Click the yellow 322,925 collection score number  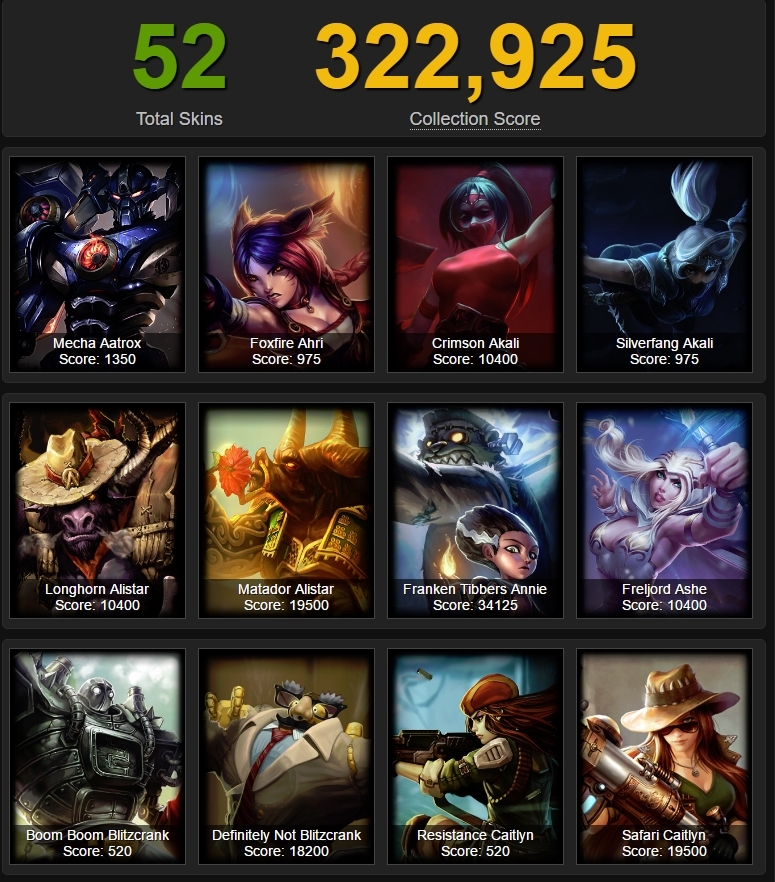[475, 59]
